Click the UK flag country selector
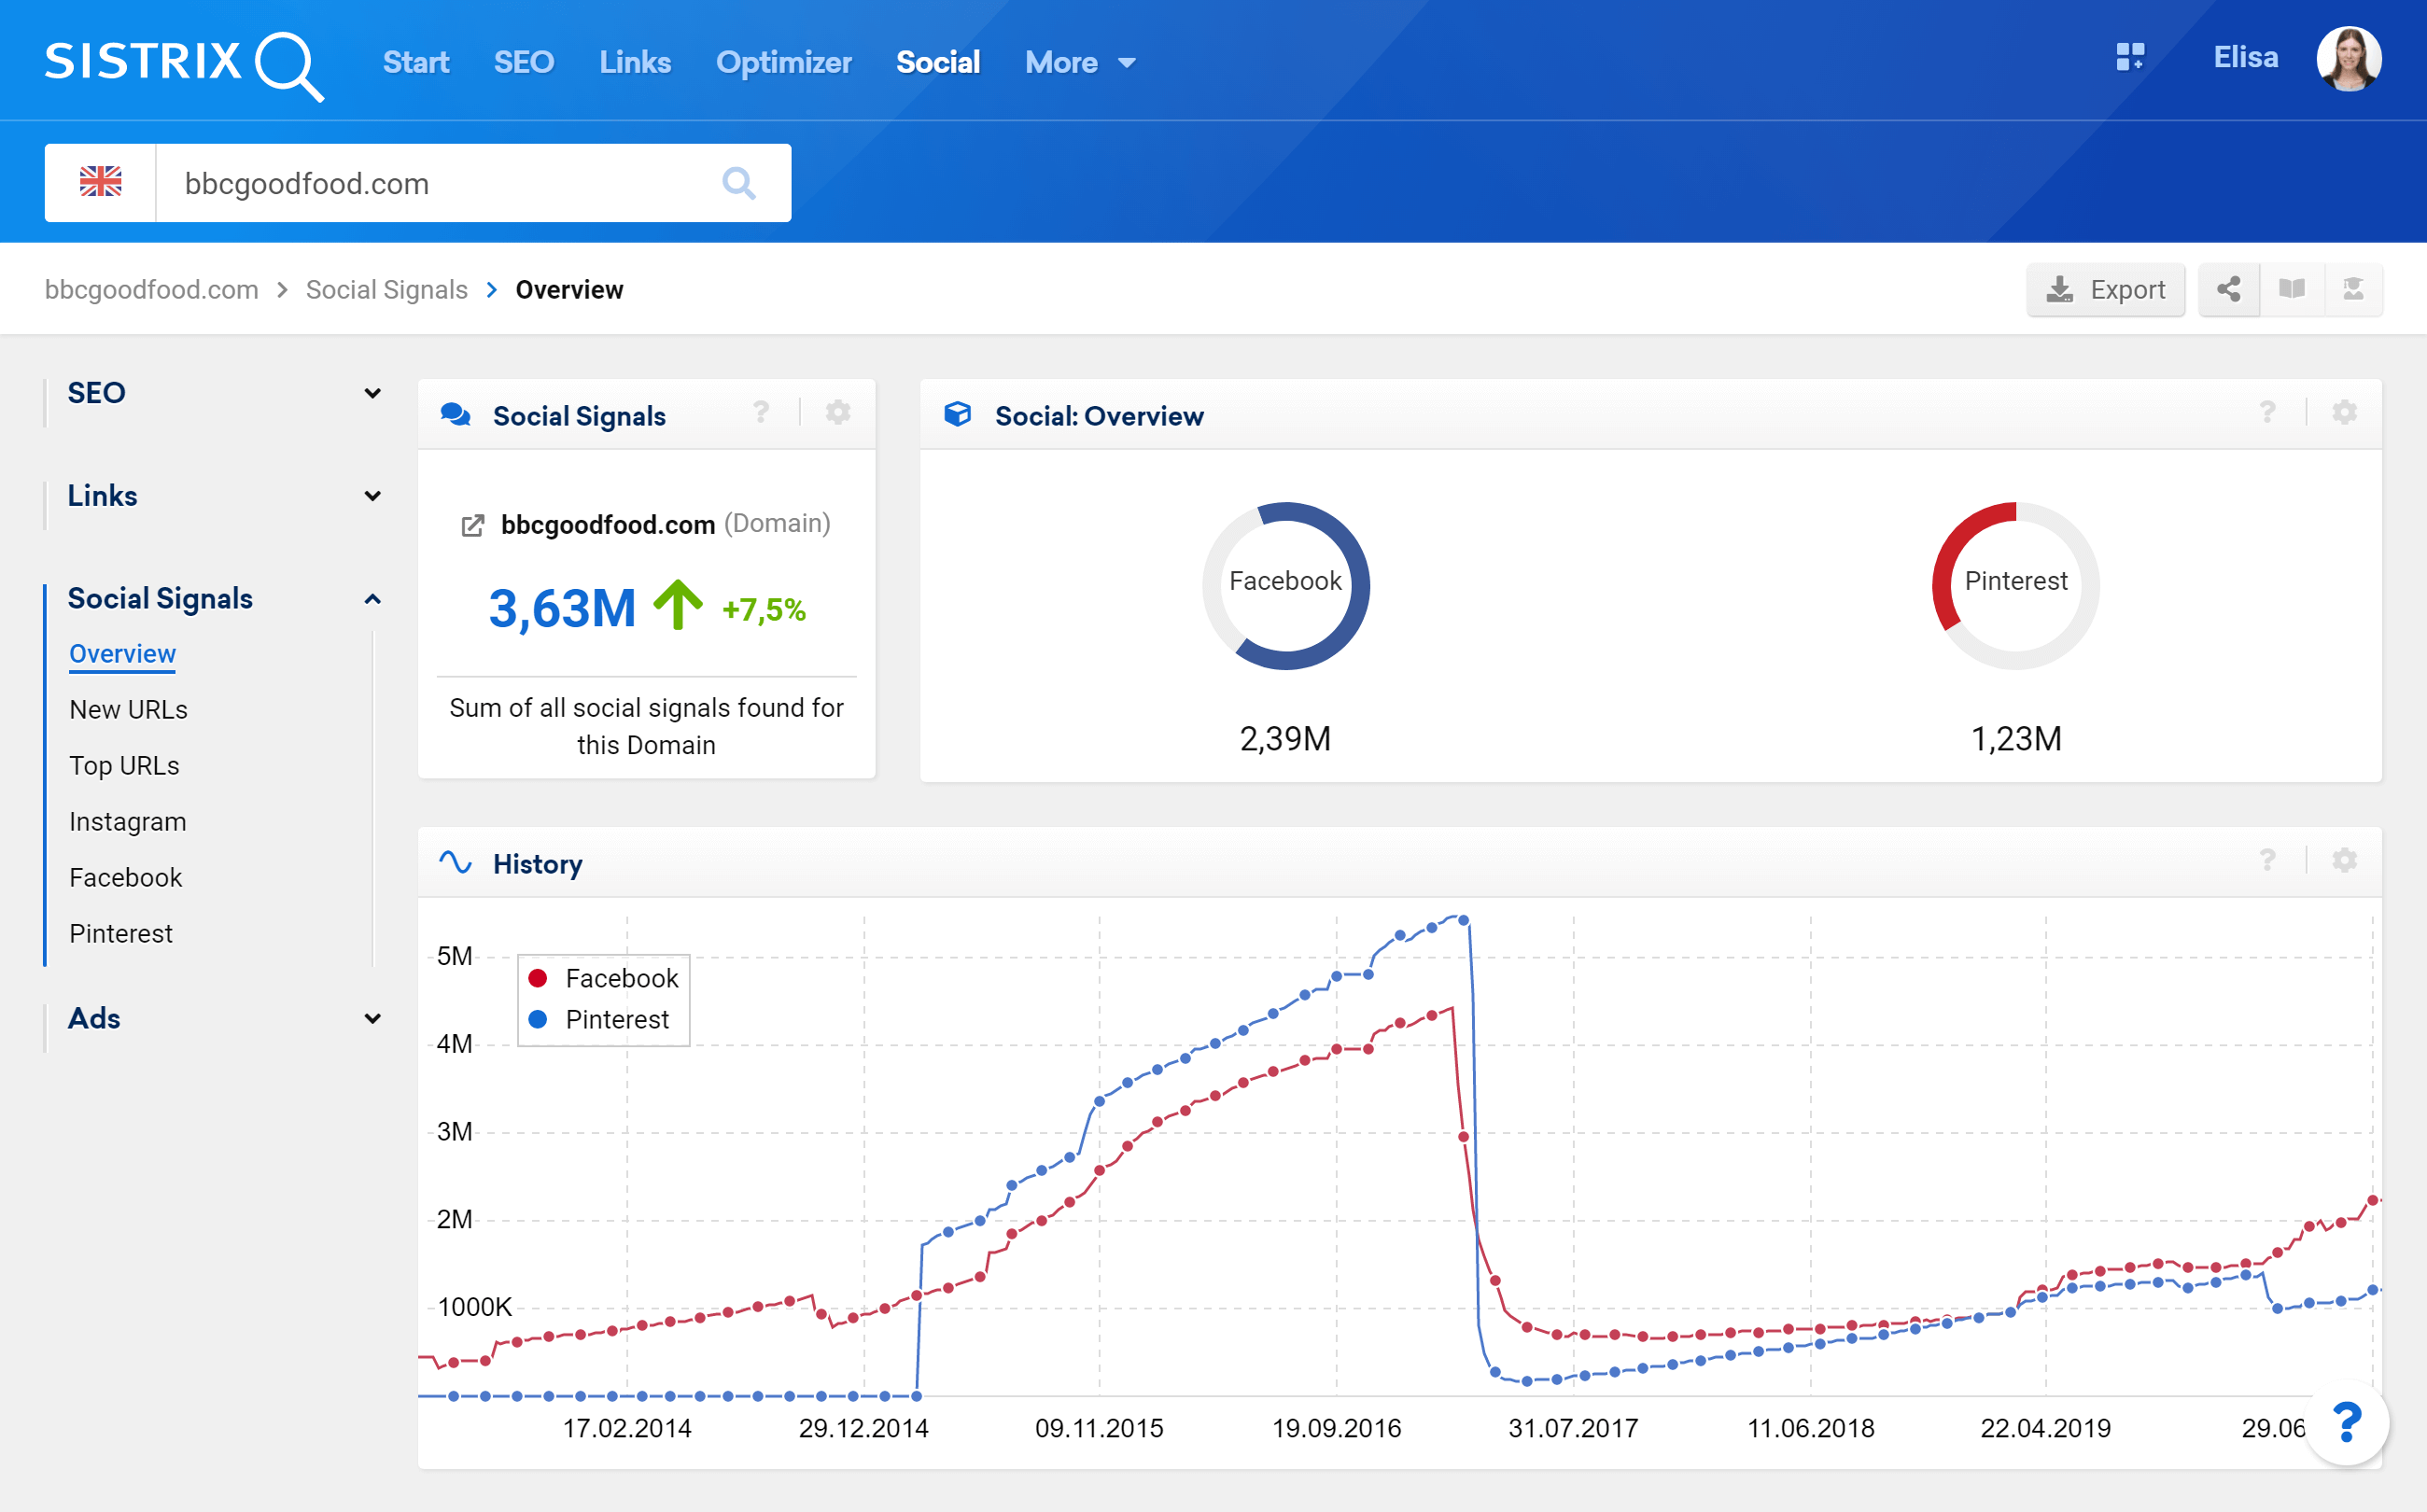 (x=100, y=183)
